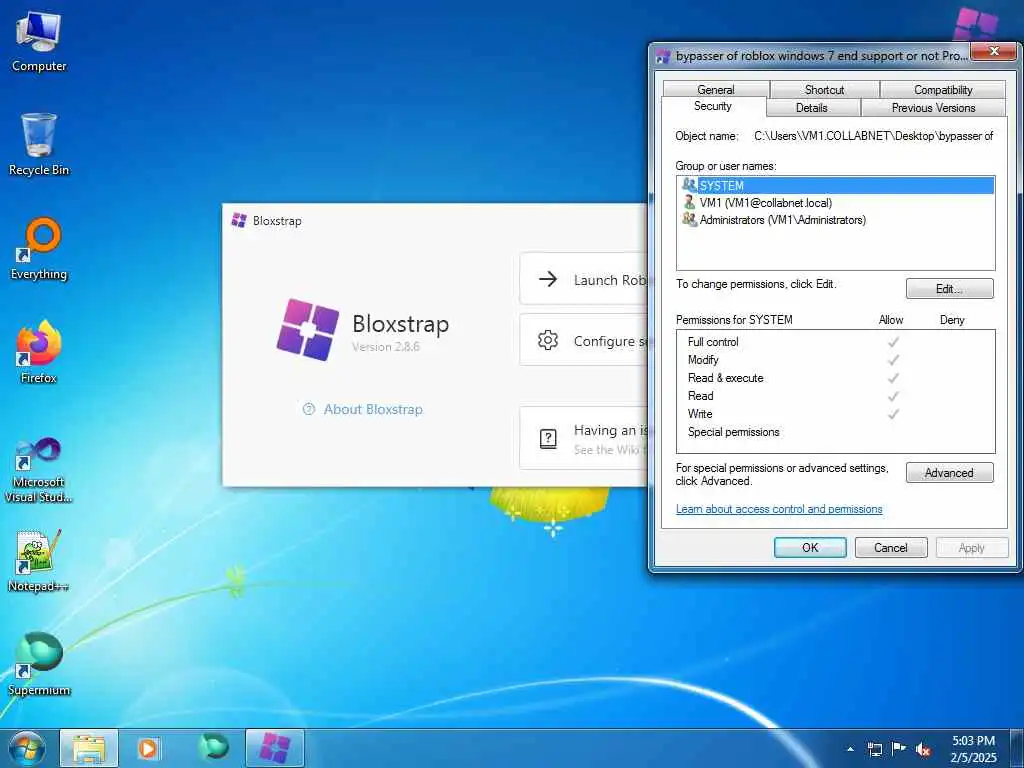Click the About Bloxstrap question icon
Viewport: 1024px width, 768px height.
click(x=309, y=409)
